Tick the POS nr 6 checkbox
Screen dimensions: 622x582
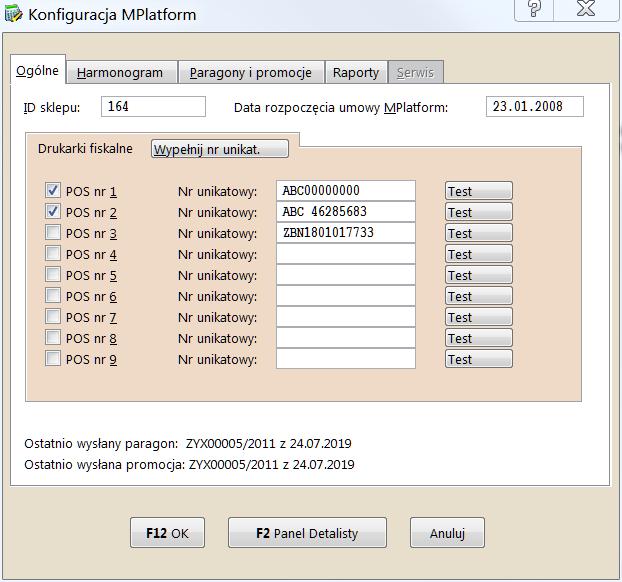click(53, 295)
